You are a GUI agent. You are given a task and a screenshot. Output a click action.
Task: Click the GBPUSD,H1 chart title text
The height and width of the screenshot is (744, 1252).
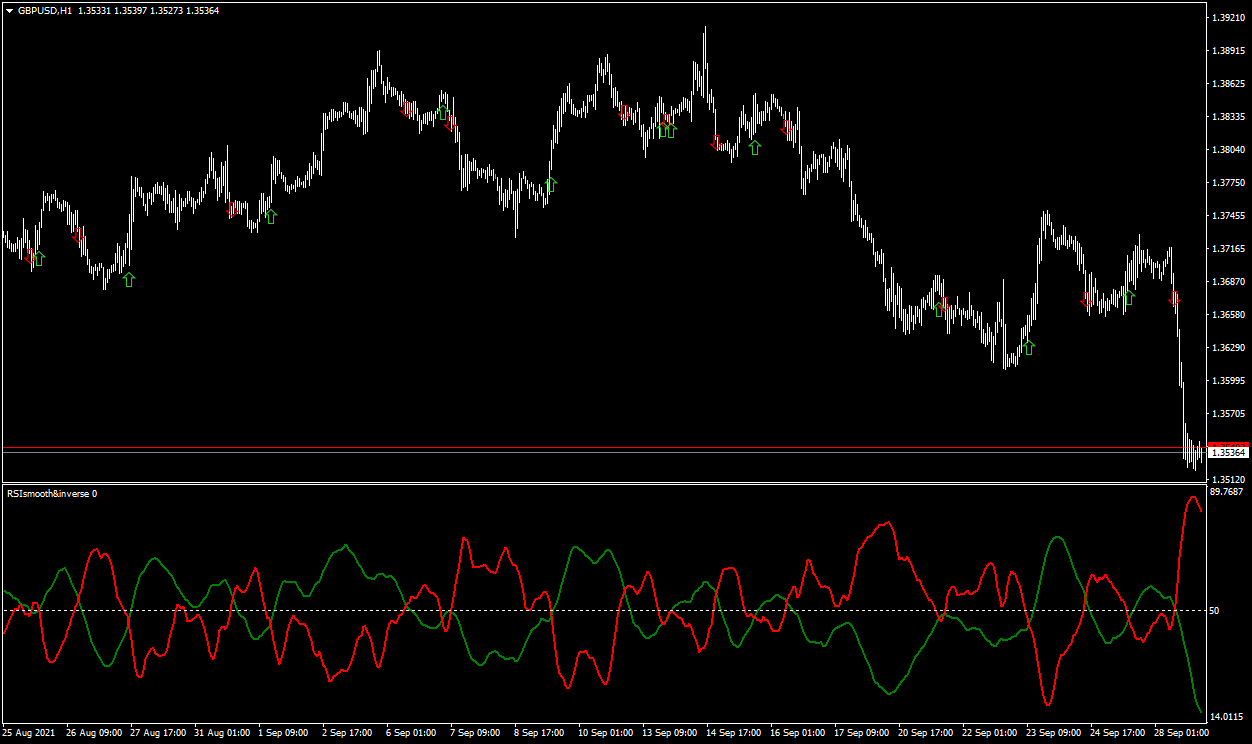point(45,10)
